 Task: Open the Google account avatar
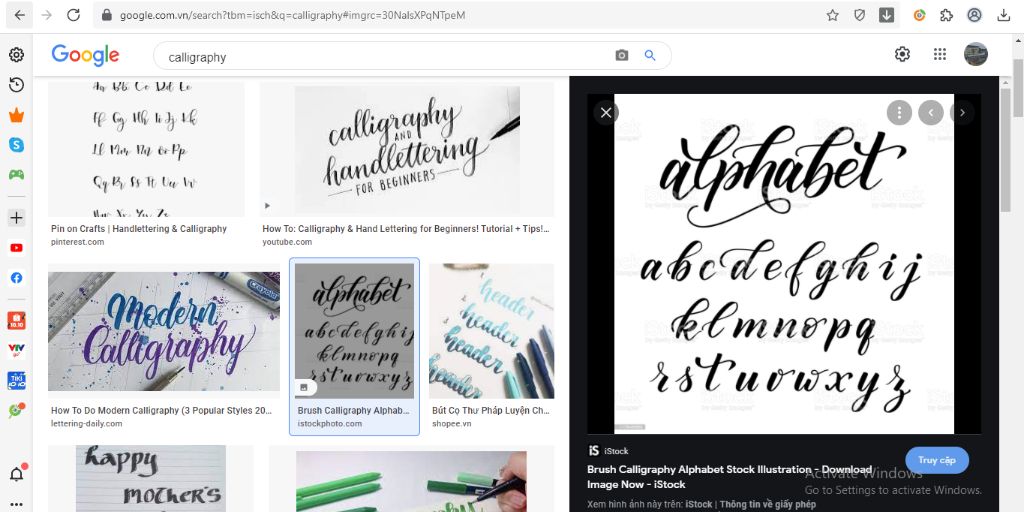click(976, 54)
